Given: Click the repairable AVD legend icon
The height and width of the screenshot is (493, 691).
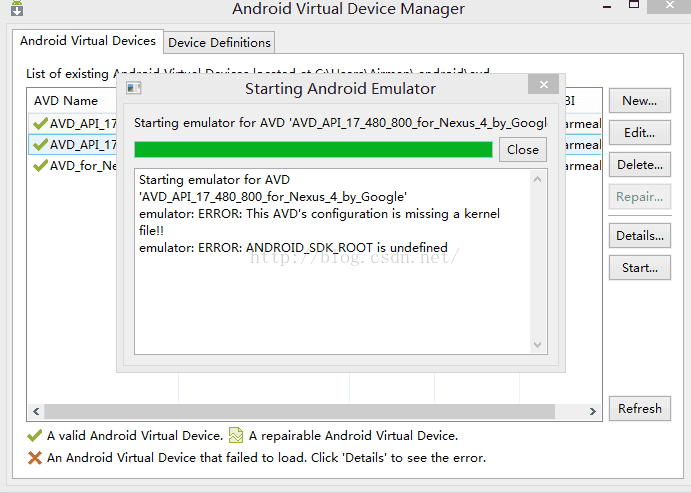Looking at the screenshot, I should coord(236,435).
